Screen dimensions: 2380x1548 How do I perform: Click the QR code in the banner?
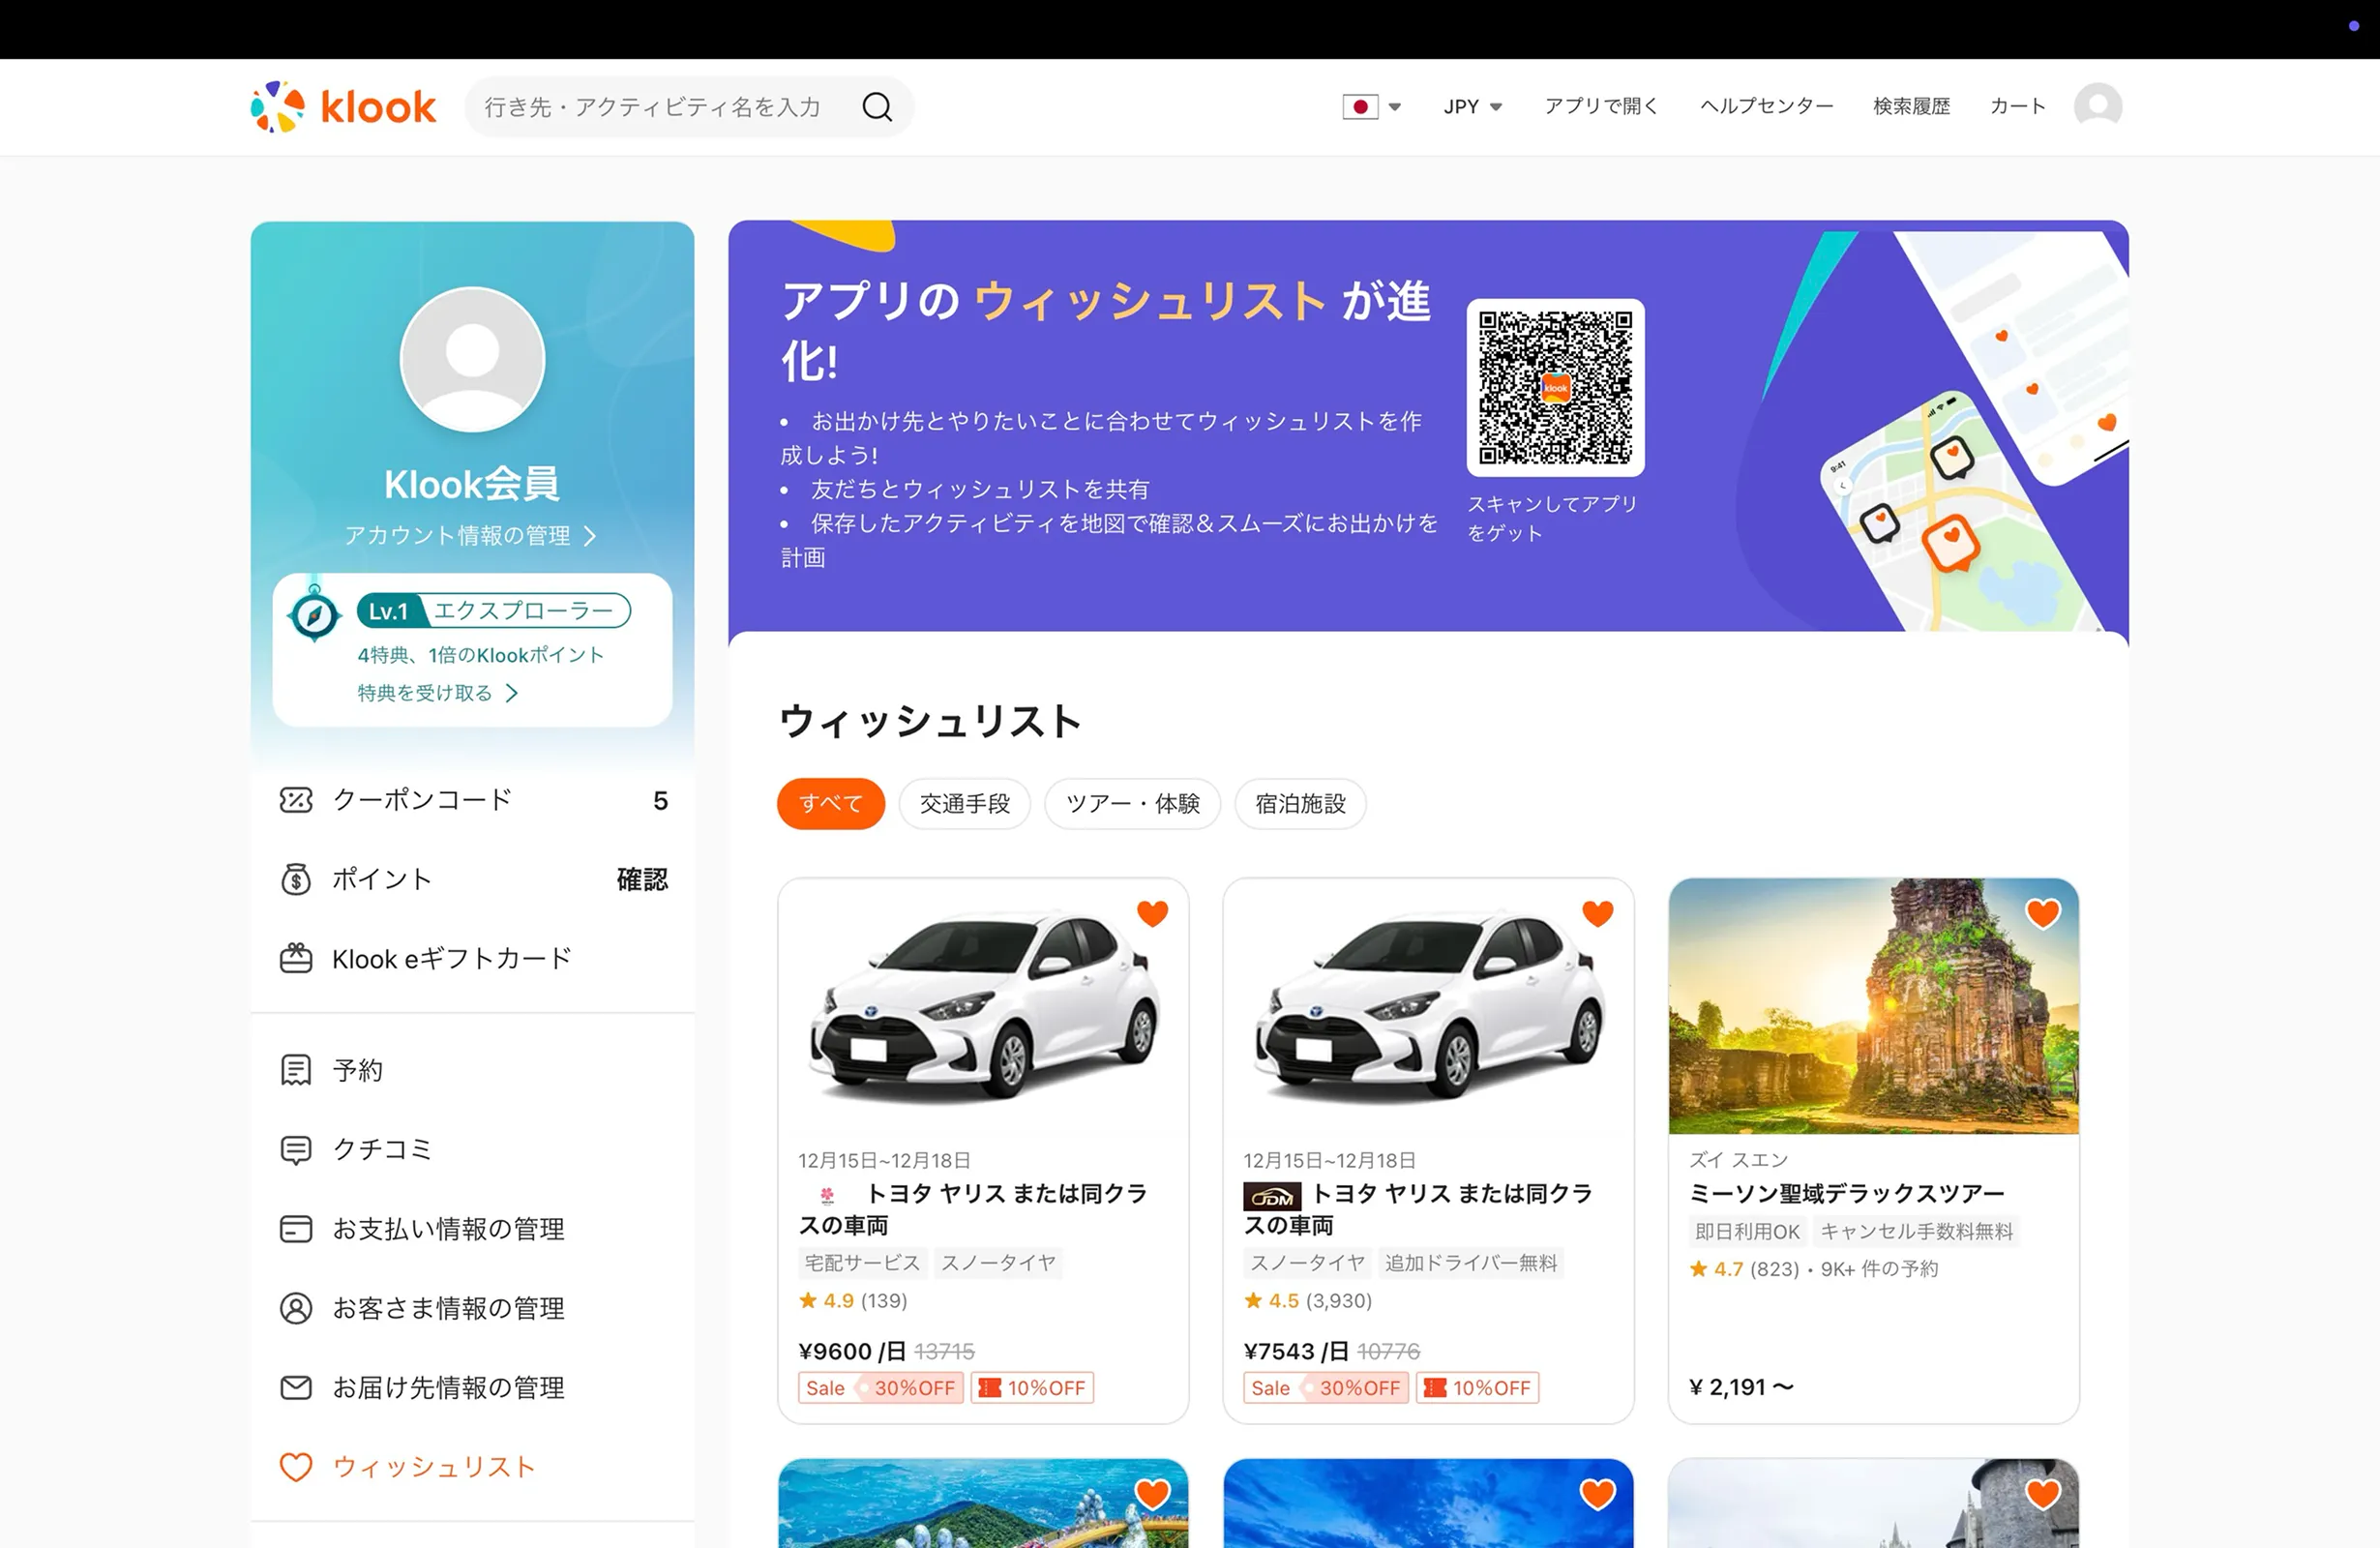coord(1555,387)
